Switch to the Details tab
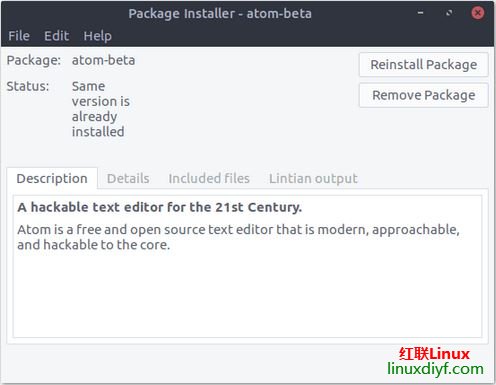This screenshot has height=385, width=496. (x=128, y=179)
